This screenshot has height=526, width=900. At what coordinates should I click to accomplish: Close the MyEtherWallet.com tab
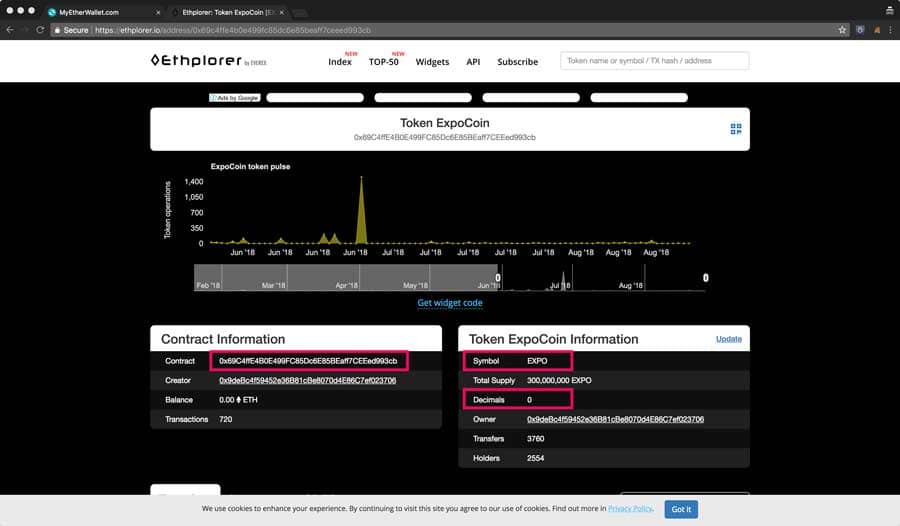[x=158, y=12]
